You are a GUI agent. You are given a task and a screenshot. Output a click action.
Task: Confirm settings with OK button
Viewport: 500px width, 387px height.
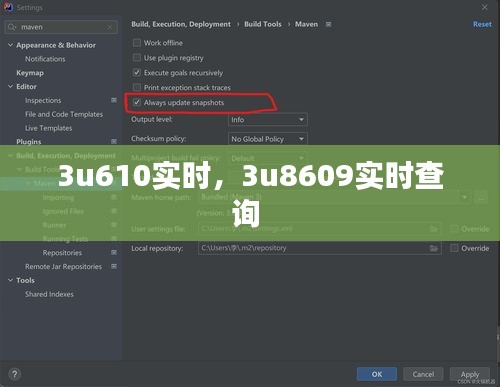coord(377,374)
